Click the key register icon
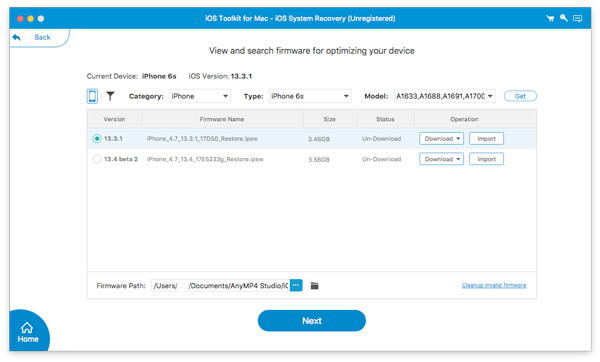 click(564, 18)
